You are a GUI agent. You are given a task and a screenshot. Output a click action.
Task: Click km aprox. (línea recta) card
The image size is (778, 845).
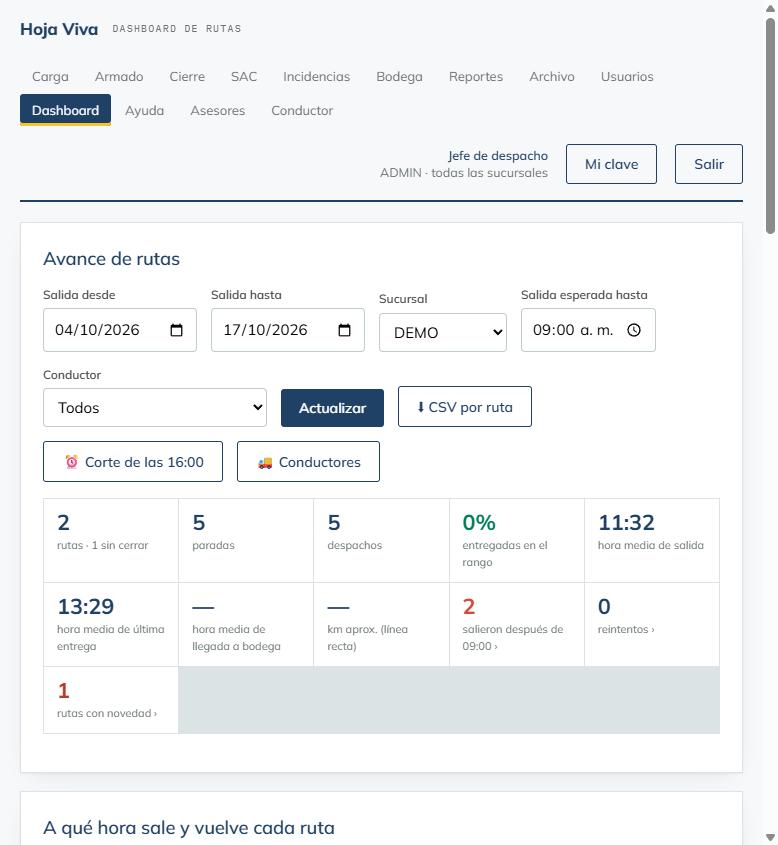381,624
